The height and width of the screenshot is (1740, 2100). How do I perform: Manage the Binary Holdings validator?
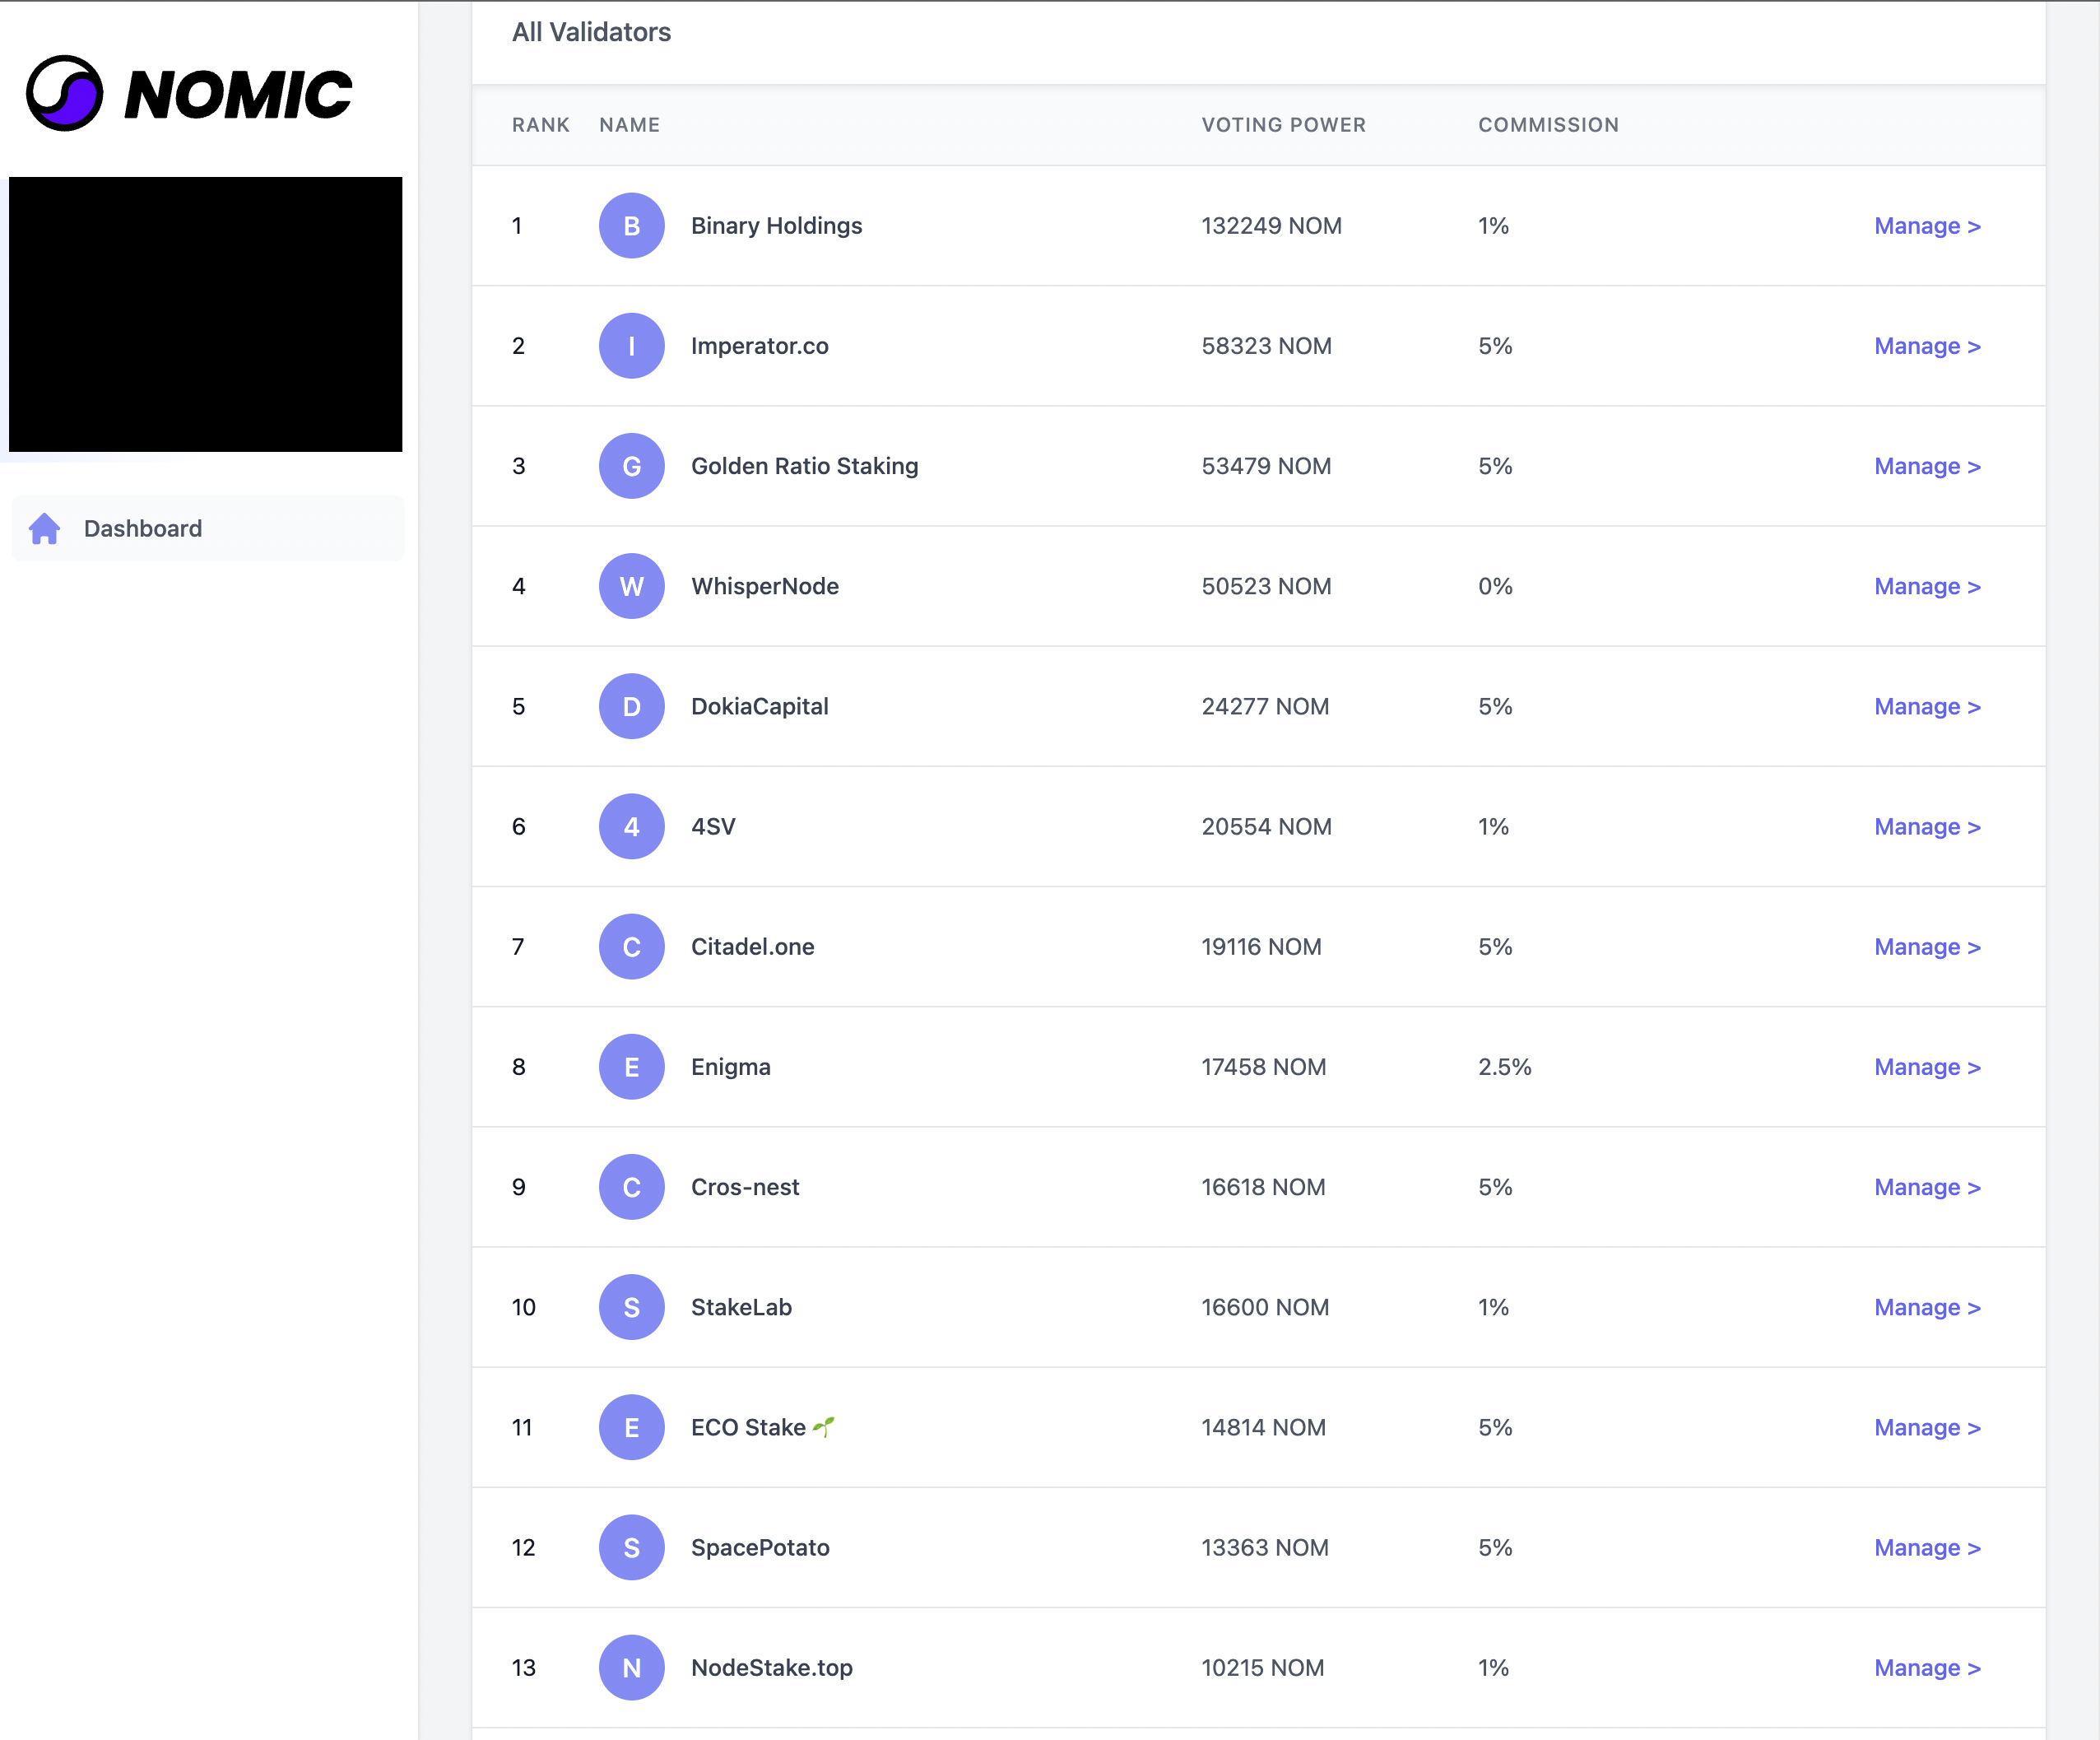(x=1926, y=226)
